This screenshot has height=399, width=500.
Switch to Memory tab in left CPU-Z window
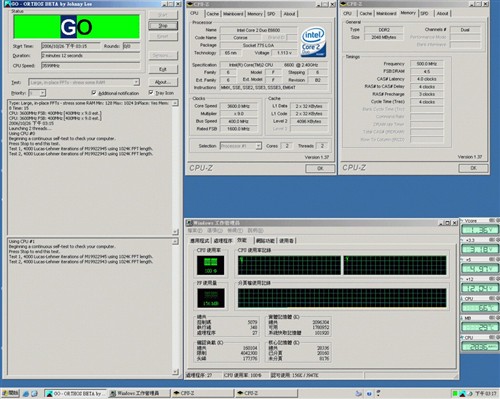pyautogui.click(x=255, y=14)
